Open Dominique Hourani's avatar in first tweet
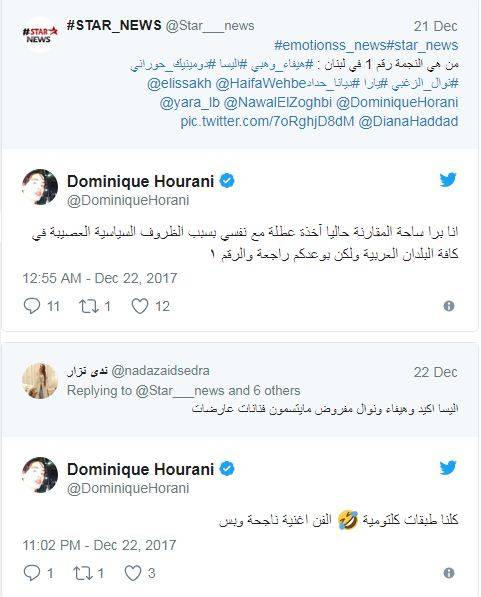The width and height of the screenshot is (481, 597). (x=40, y=187)
